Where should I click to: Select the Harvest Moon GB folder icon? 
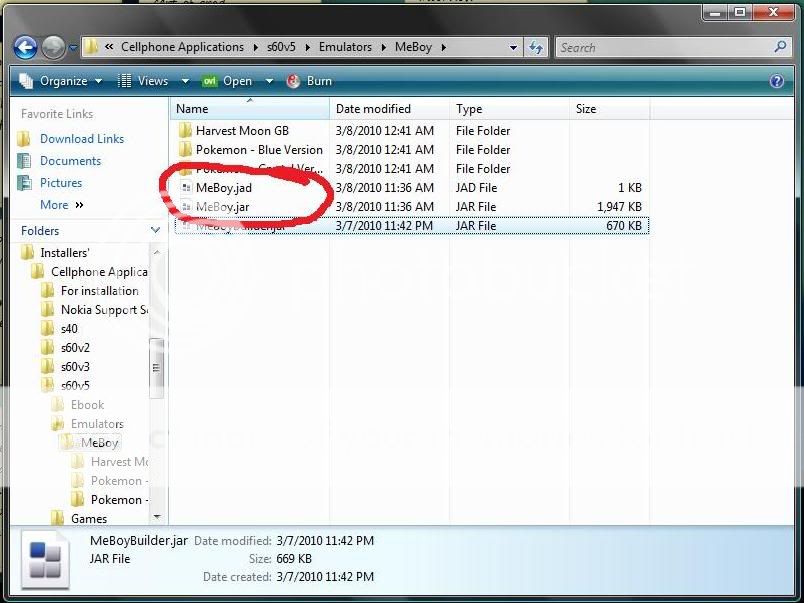coord(185,131)
